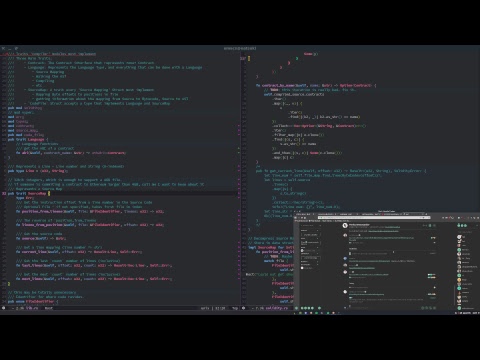This screenshot has width=480, height=360.
Task: Click the file name in the left pane status line
Action: coord(31,308)
